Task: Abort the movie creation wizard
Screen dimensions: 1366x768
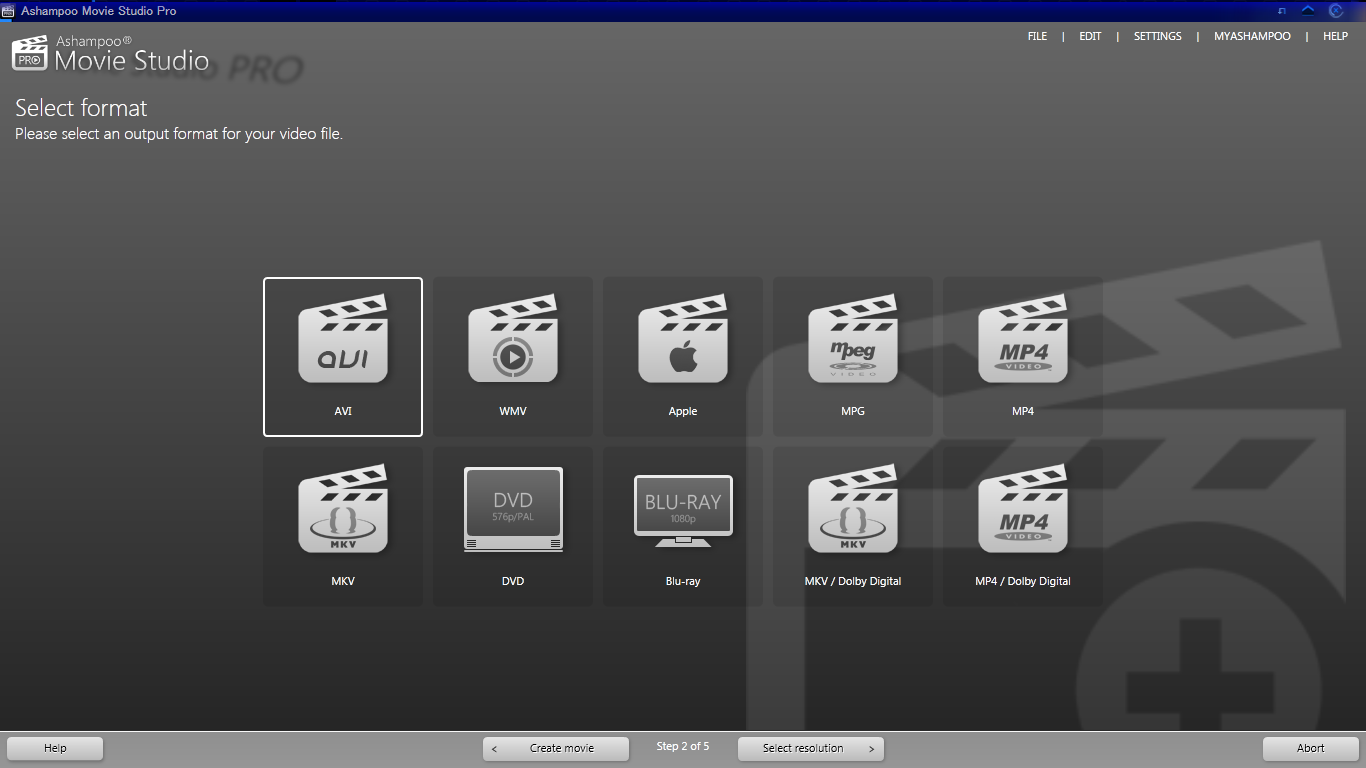Action: click(x=1310, y=748)
